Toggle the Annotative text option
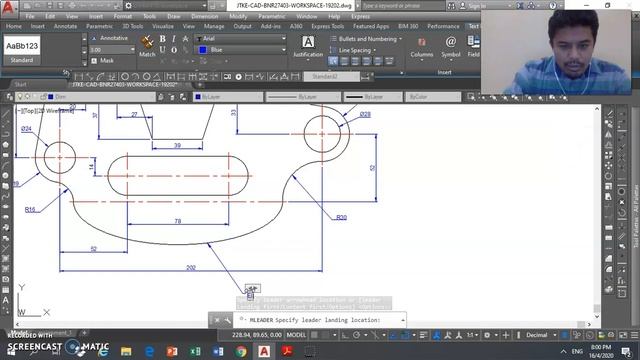The width and height of the screenshot is (640, 360). [109, 38]
